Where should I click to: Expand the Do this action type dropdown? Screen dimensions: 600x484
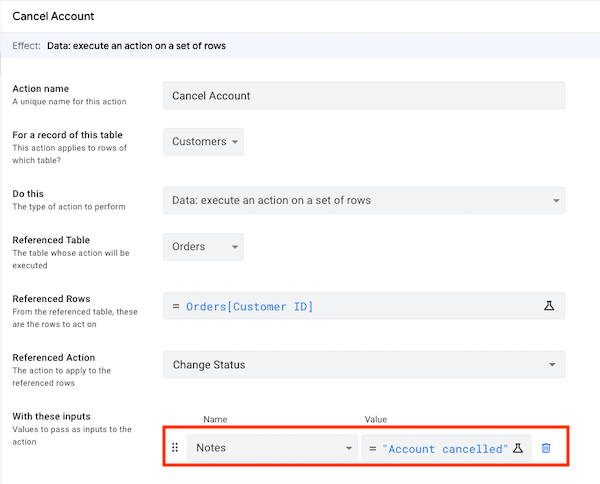click(x=364, y=200)
